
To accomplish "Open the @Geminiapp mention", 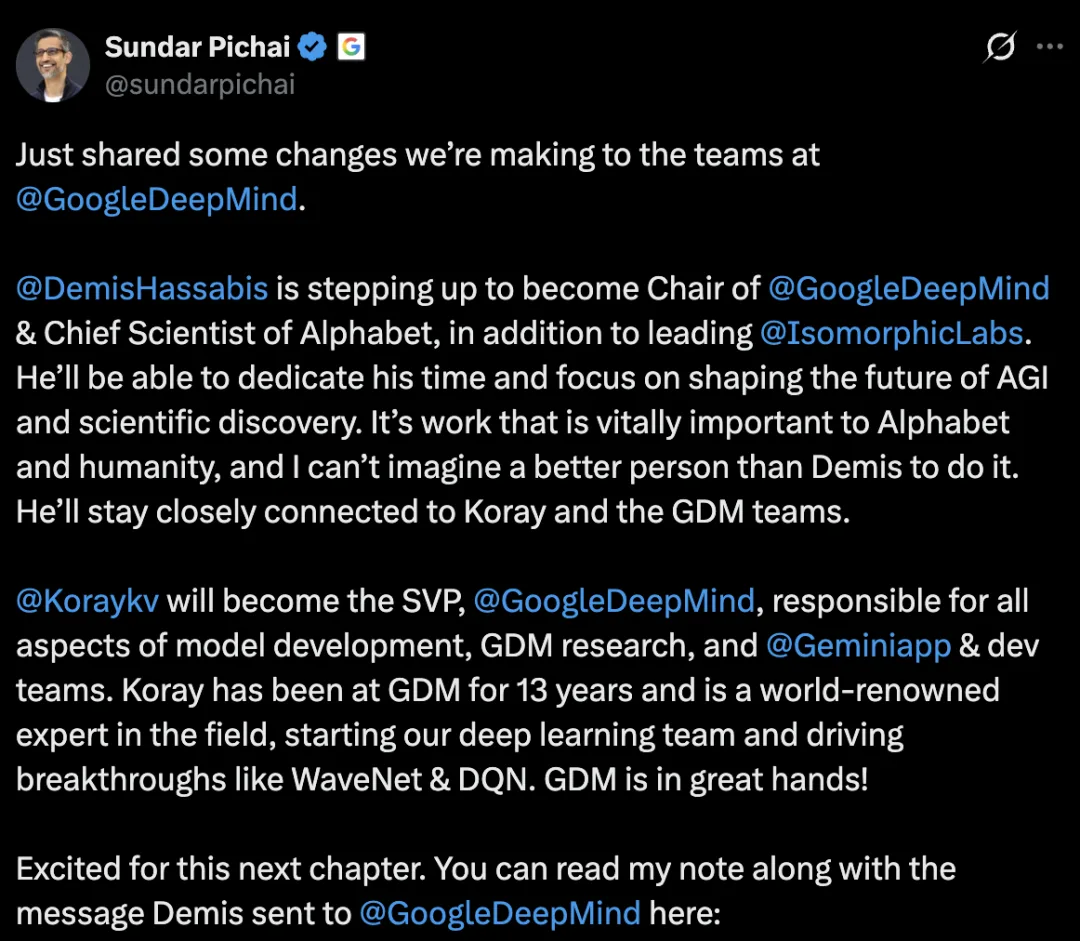I will point(858,646).
